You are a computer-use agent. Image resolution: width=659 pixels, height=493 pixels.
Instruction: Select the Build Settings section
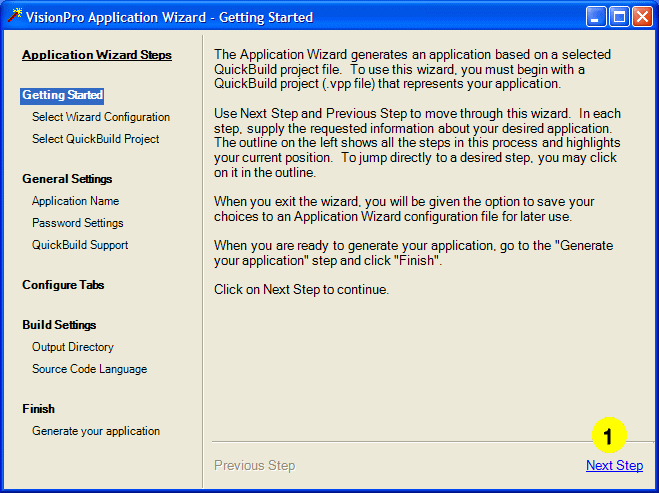pos(59,325)
